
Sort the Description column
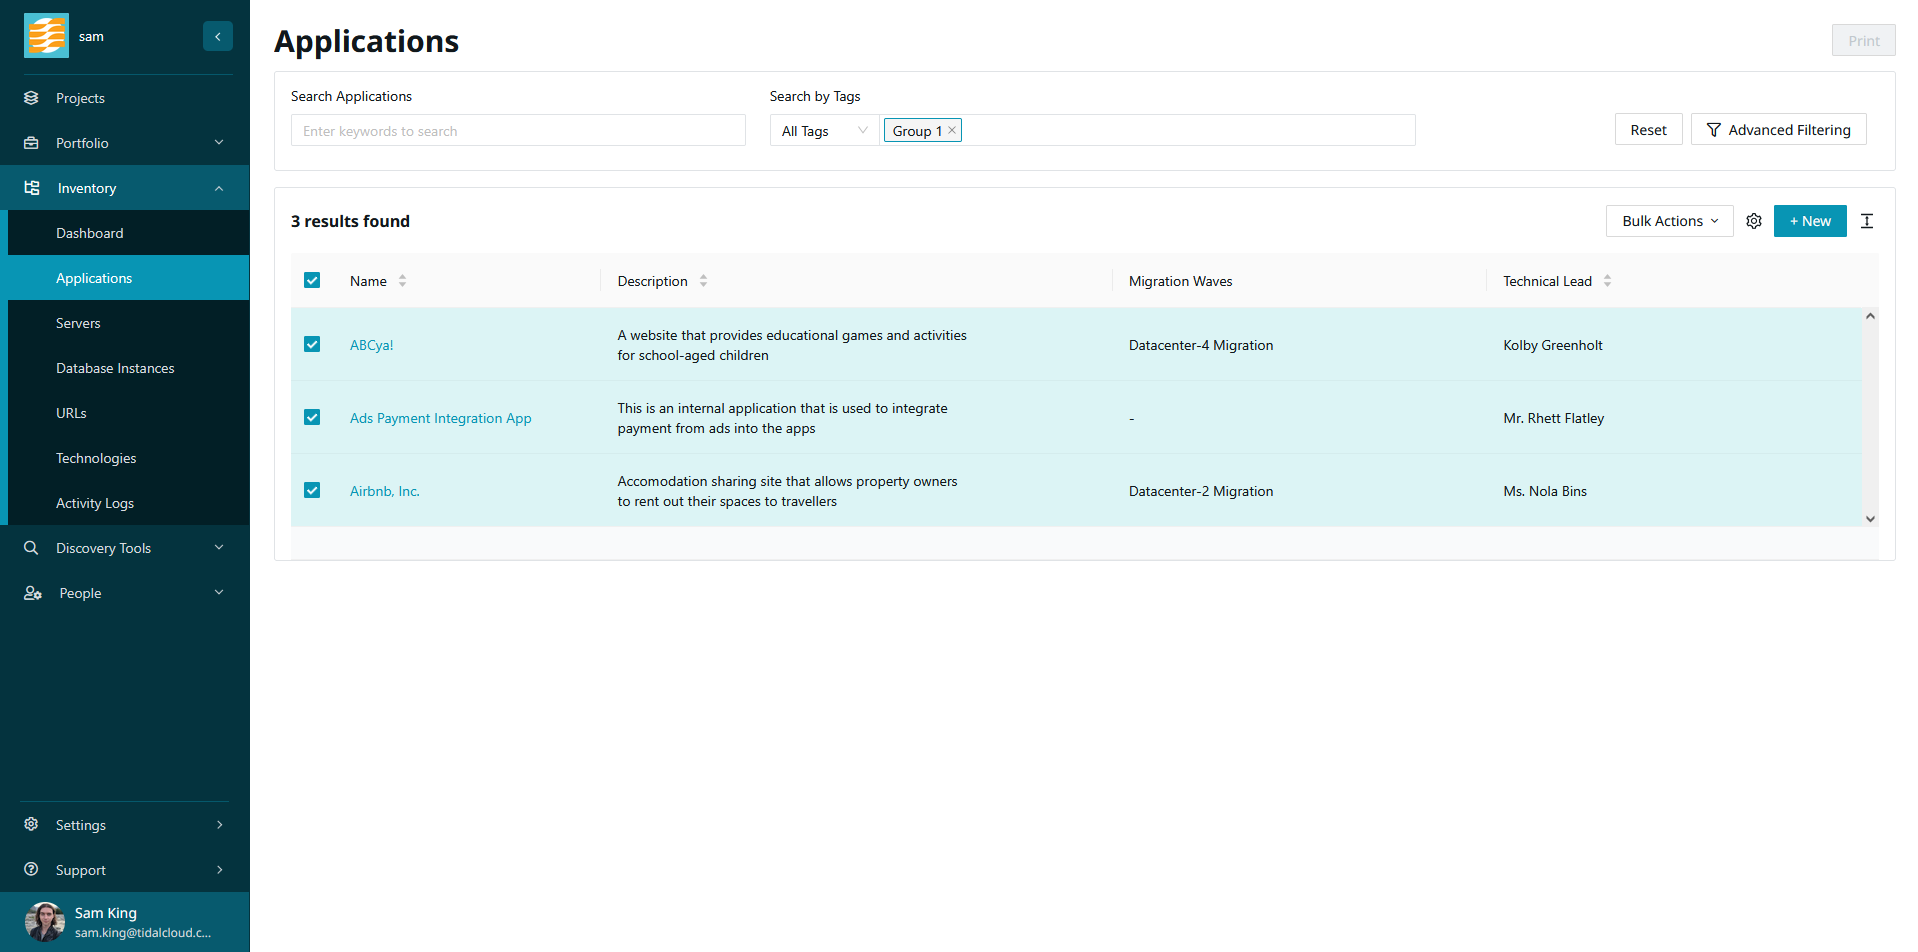tap(703, 281)
